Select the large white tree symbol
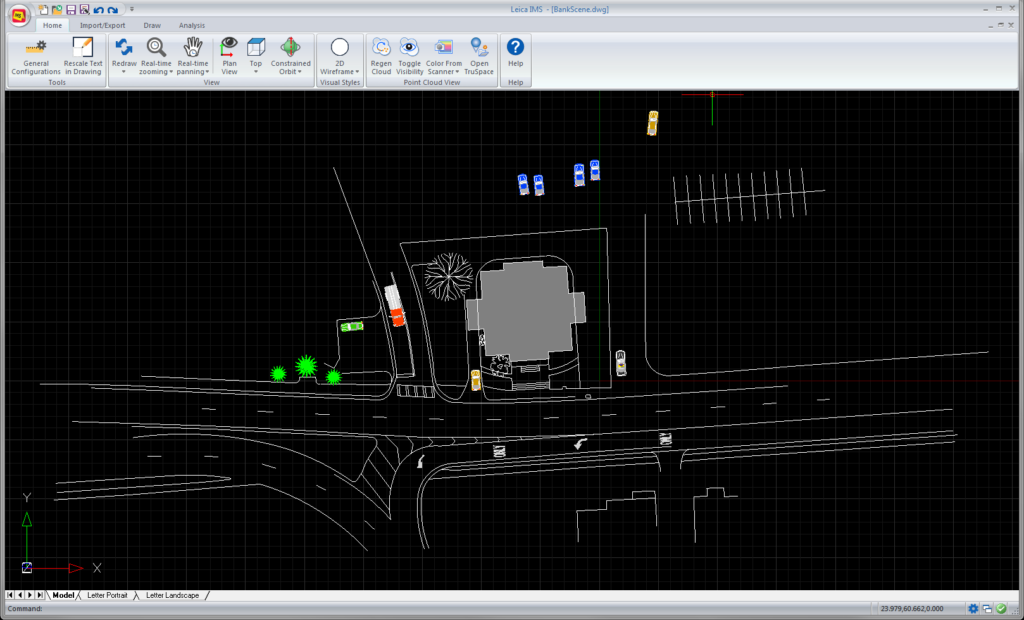The width and height of the screenshot is (1024, 620). click(x=449, y=277)
